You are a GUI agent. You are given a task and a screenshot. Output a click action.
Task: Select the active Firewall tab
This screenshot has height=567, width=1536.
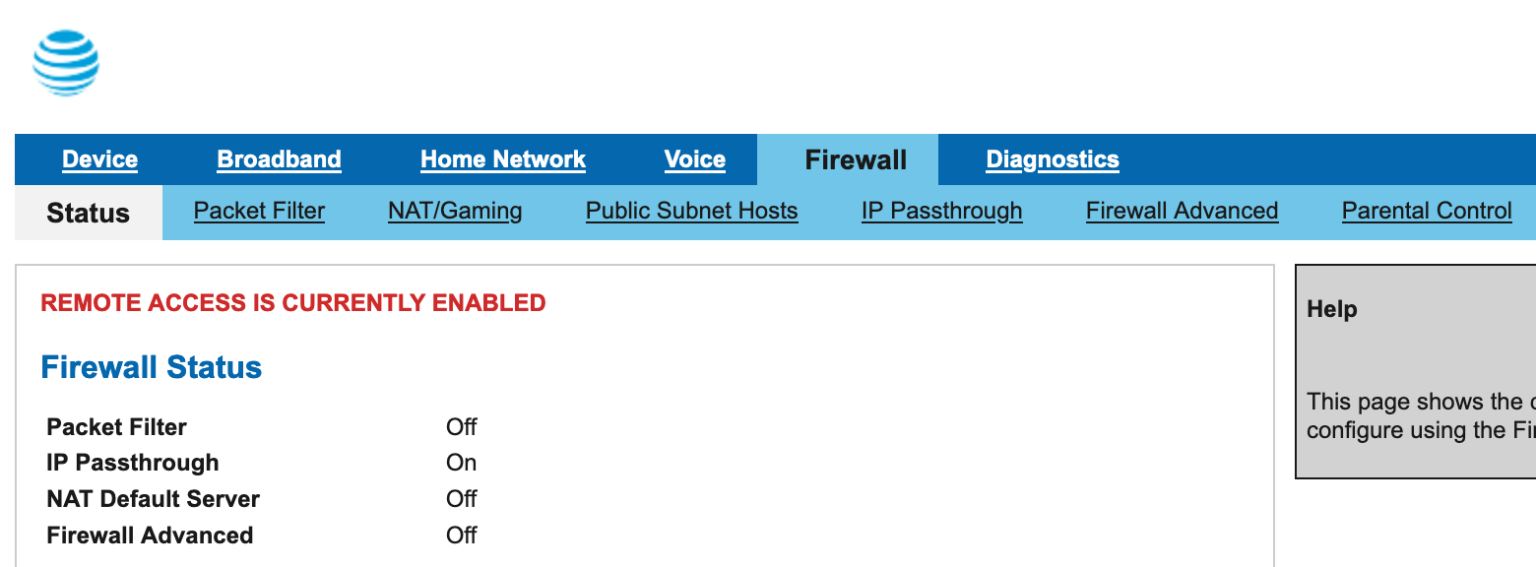pyautogui.click(x=856, y=161)
